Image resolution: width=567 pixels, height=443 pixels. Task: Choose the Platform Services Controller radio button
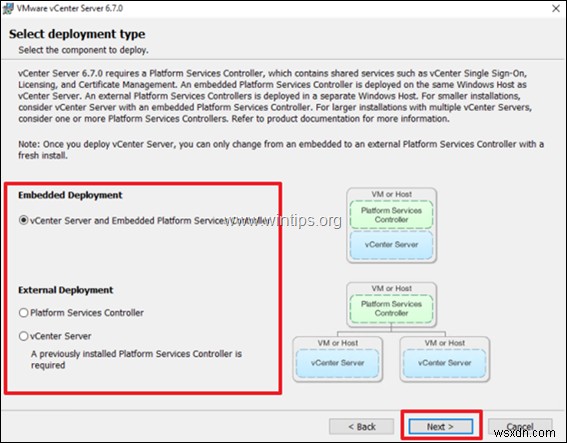point(24,312)
